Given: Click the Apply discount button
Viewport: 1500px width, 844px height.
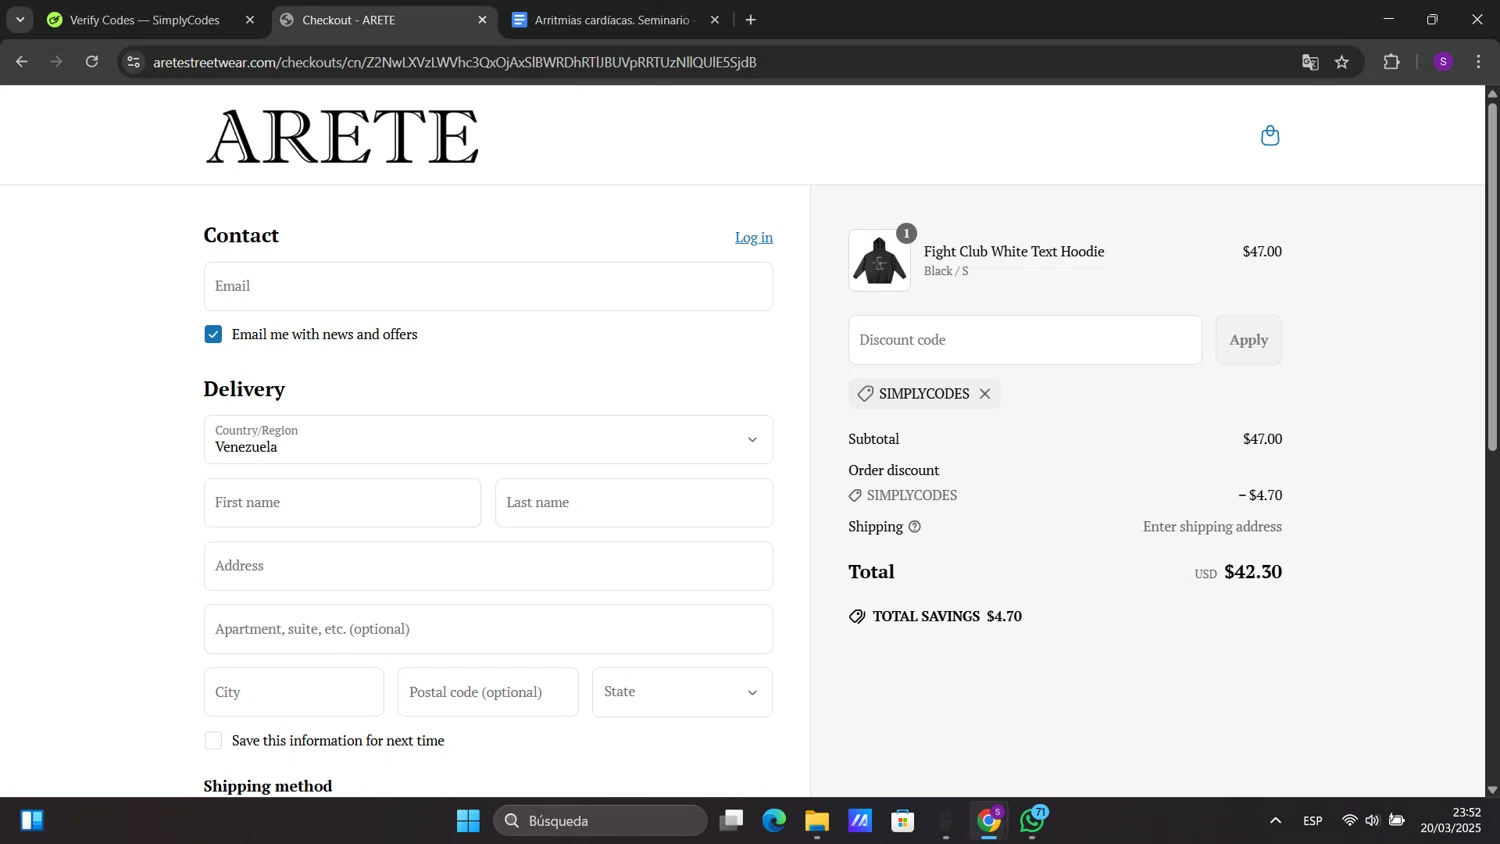Looking at the screenshot, I should pyautogui.click(x=1248, y=340).
